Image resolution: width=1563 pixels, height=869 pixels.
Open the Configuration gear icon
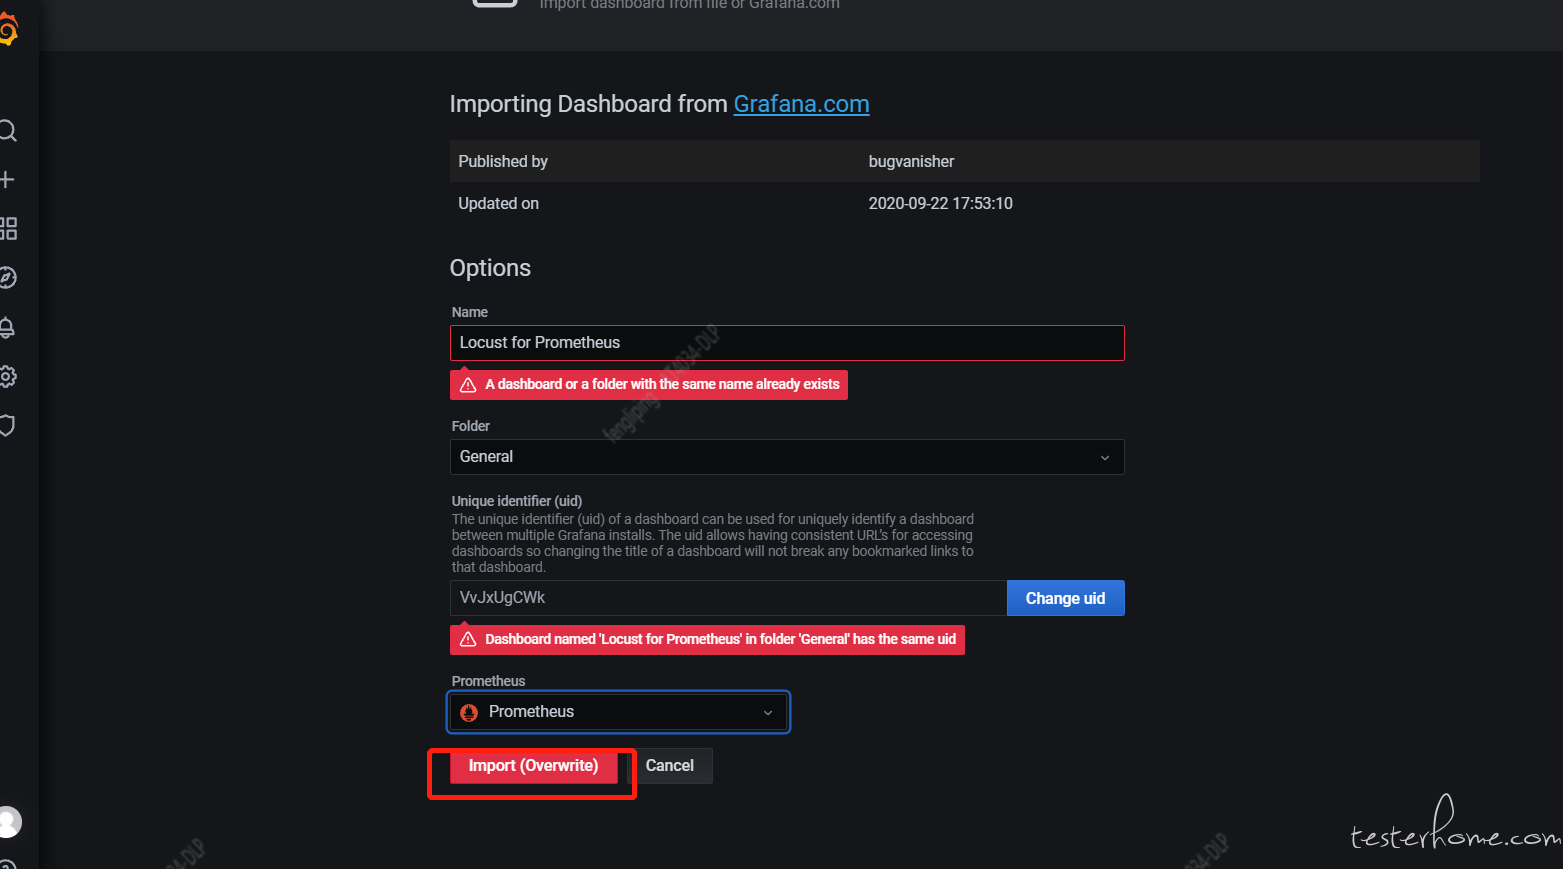pyautogui.click(x=8, y=376)
